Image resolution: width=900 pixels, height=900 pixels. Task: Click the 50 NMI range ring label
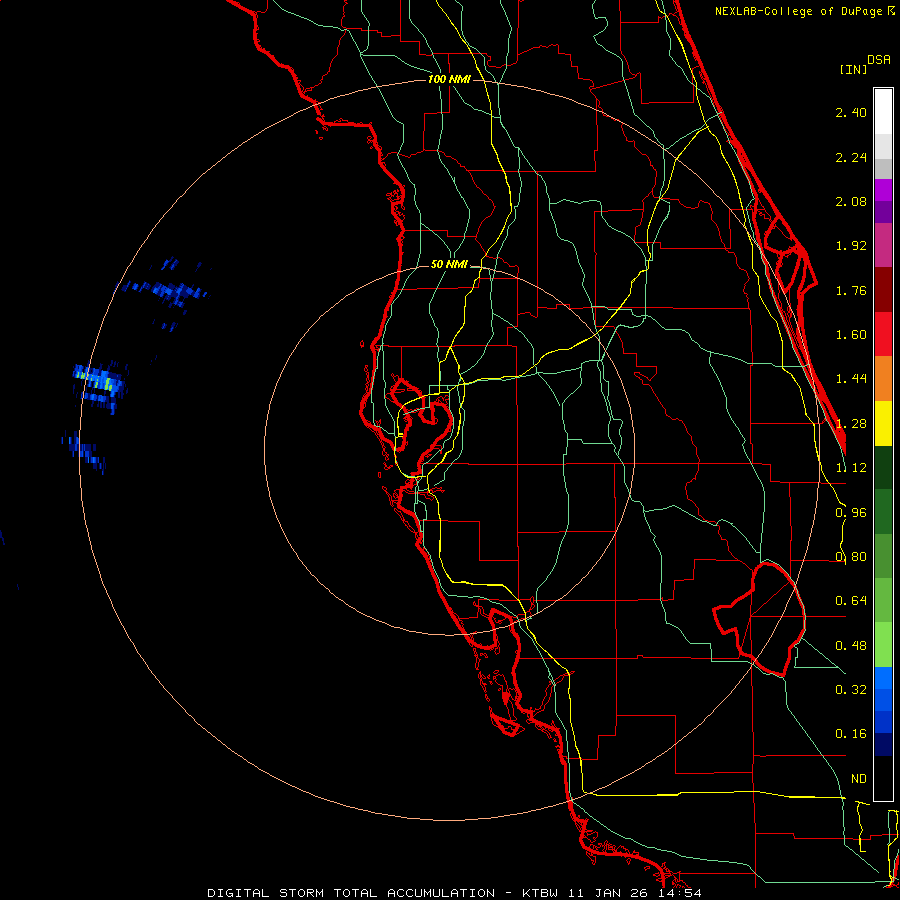449,265
